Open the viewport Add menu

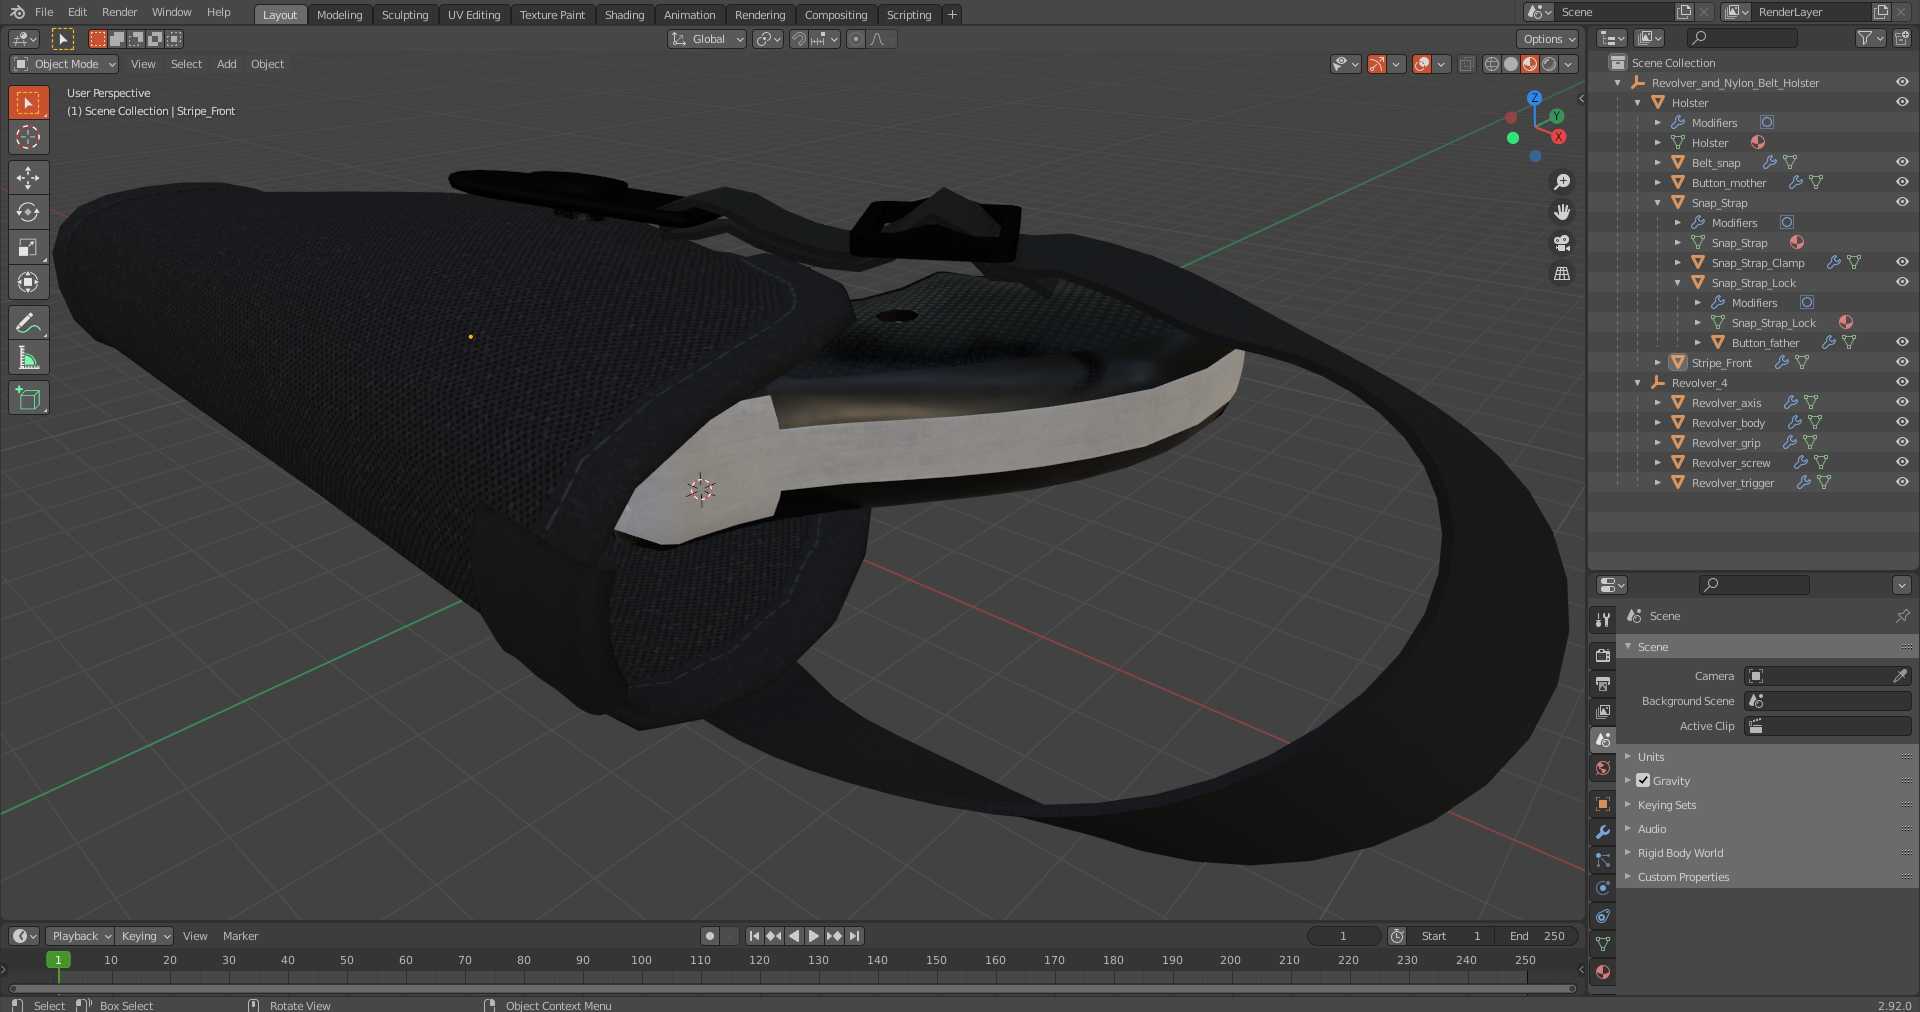tap(227, 64)
